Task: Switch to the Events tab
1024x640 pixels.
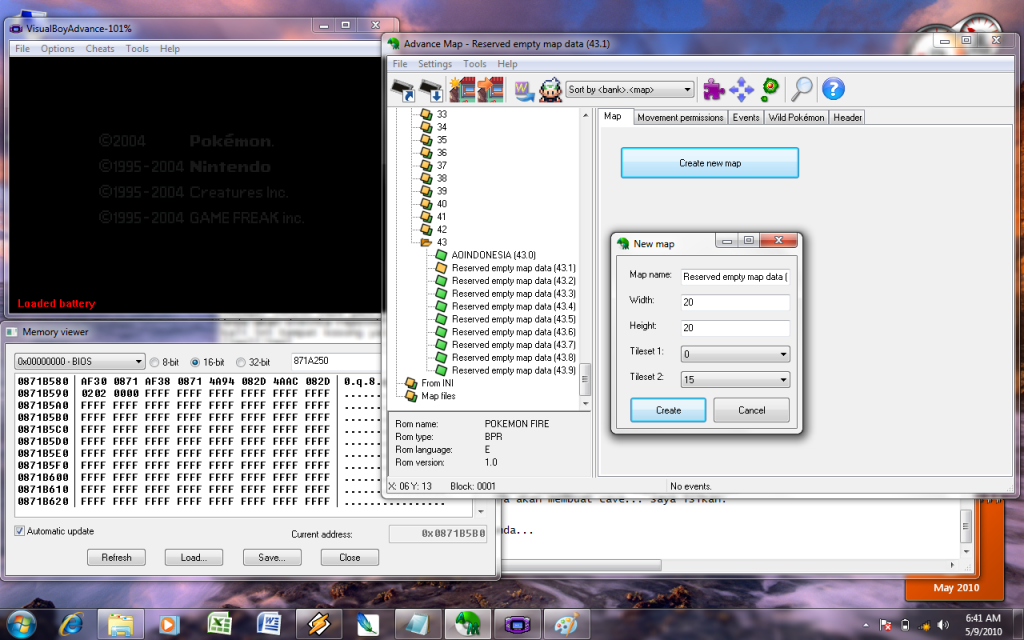Action: [x=746, y=118]
